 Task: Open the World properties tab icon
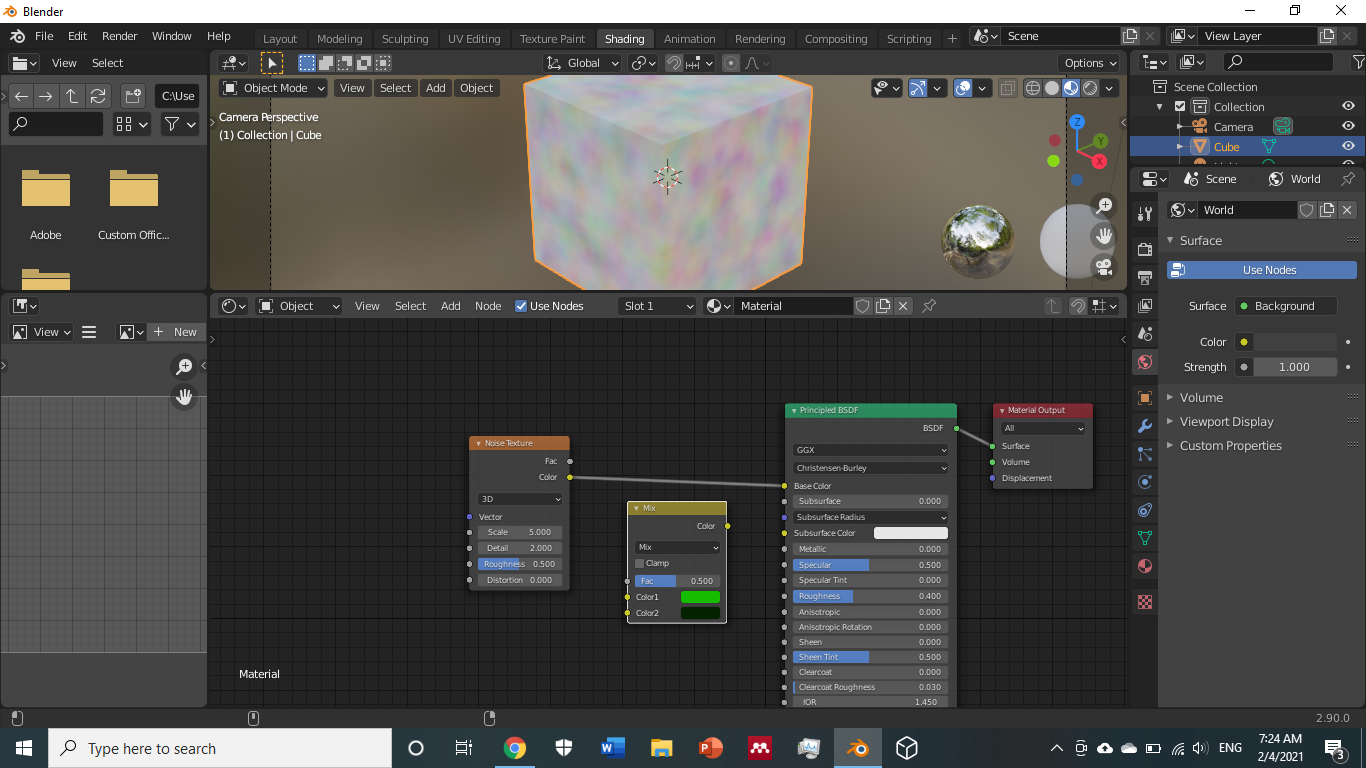click(x=1145, y=362)
